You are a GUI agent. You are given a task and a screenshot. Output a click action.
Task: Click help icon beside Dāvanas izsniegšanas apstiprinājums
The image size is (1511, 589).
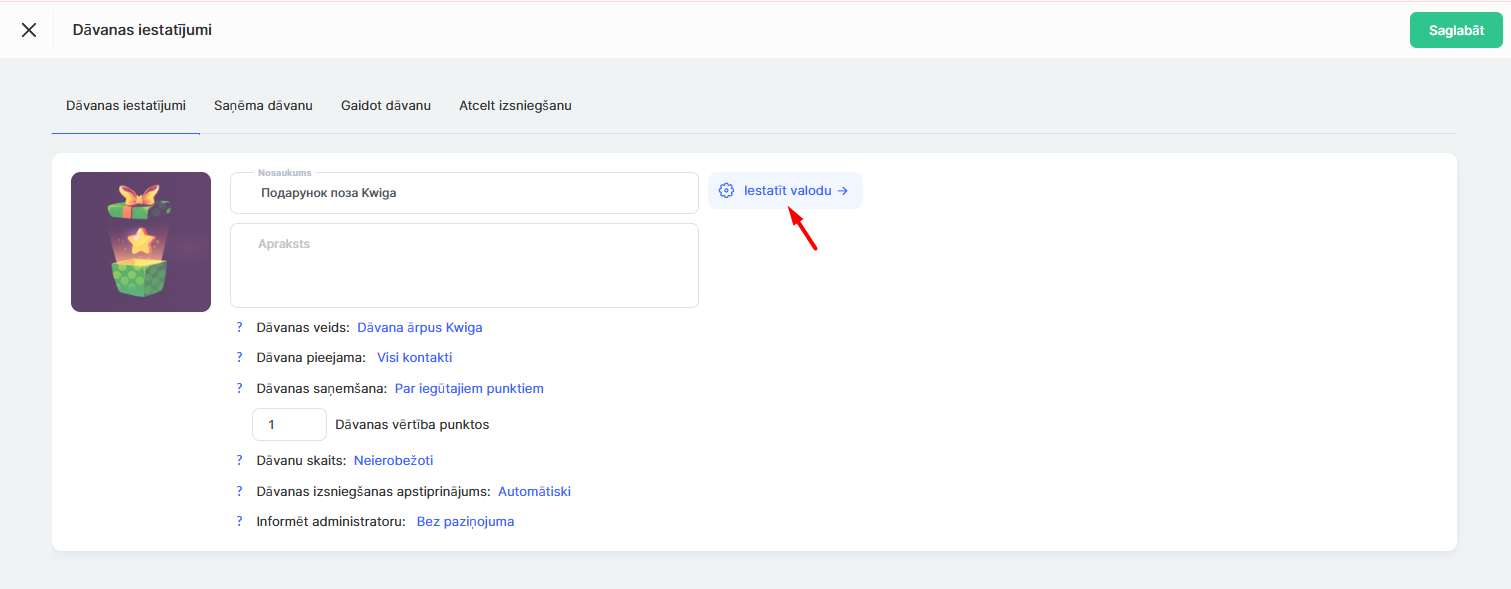[239, 491]
